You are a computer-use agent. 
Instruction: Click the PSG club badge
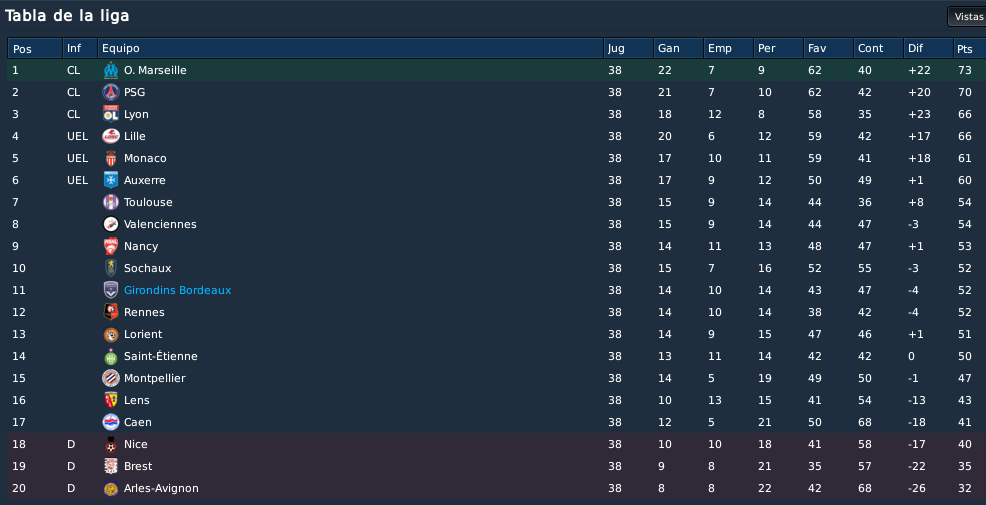[111, 92]
